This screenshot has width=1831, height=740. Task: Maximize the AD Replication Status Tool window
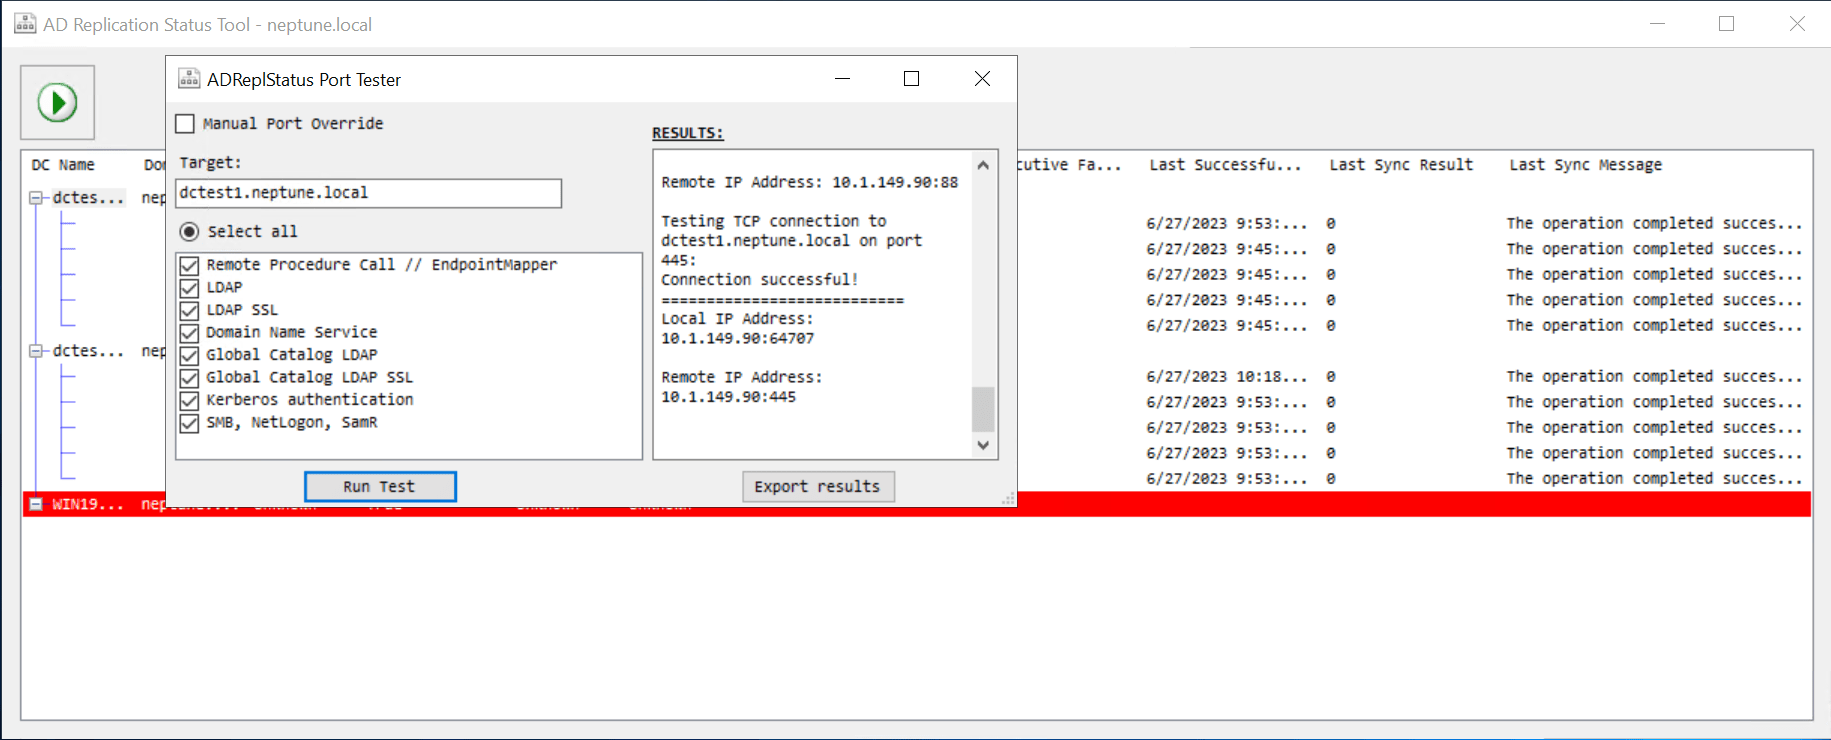click(x=1726, y=24)
